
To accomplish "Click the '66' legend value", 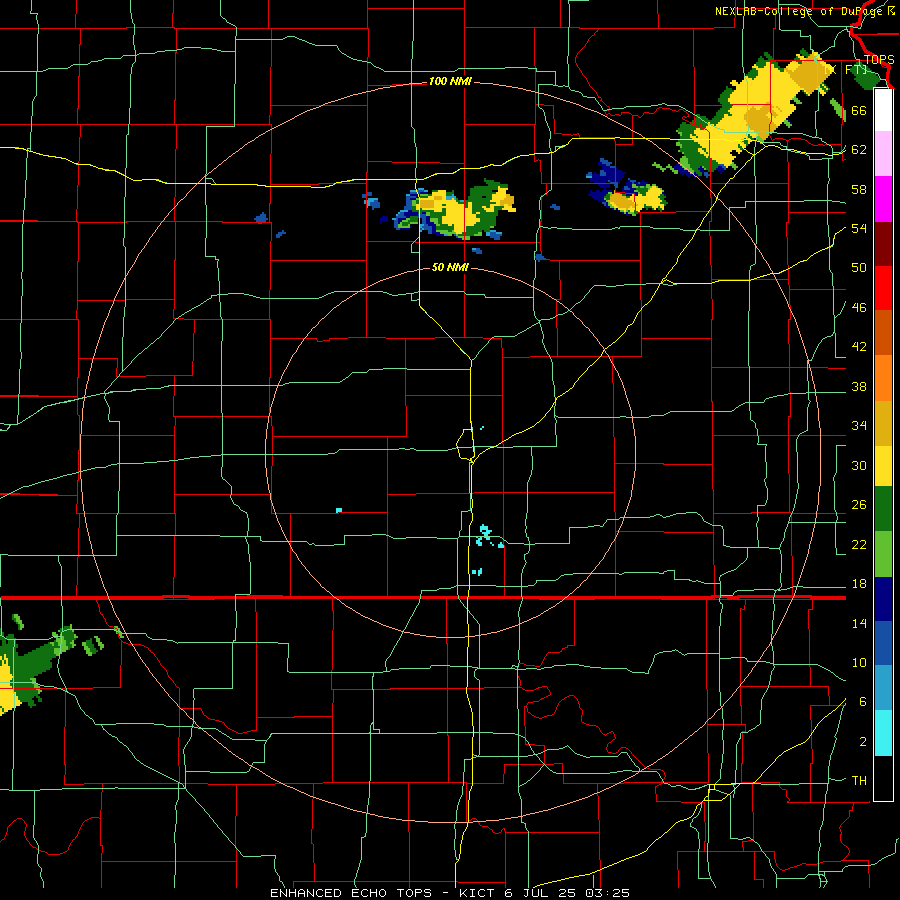I will [x=859, y=110].
